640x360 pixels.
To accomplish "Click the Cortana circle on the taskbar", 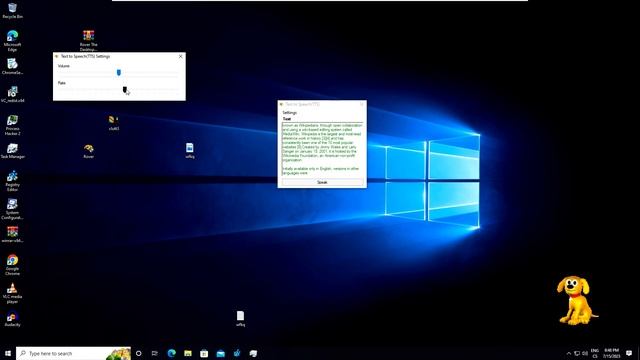I will click(139, 353).
